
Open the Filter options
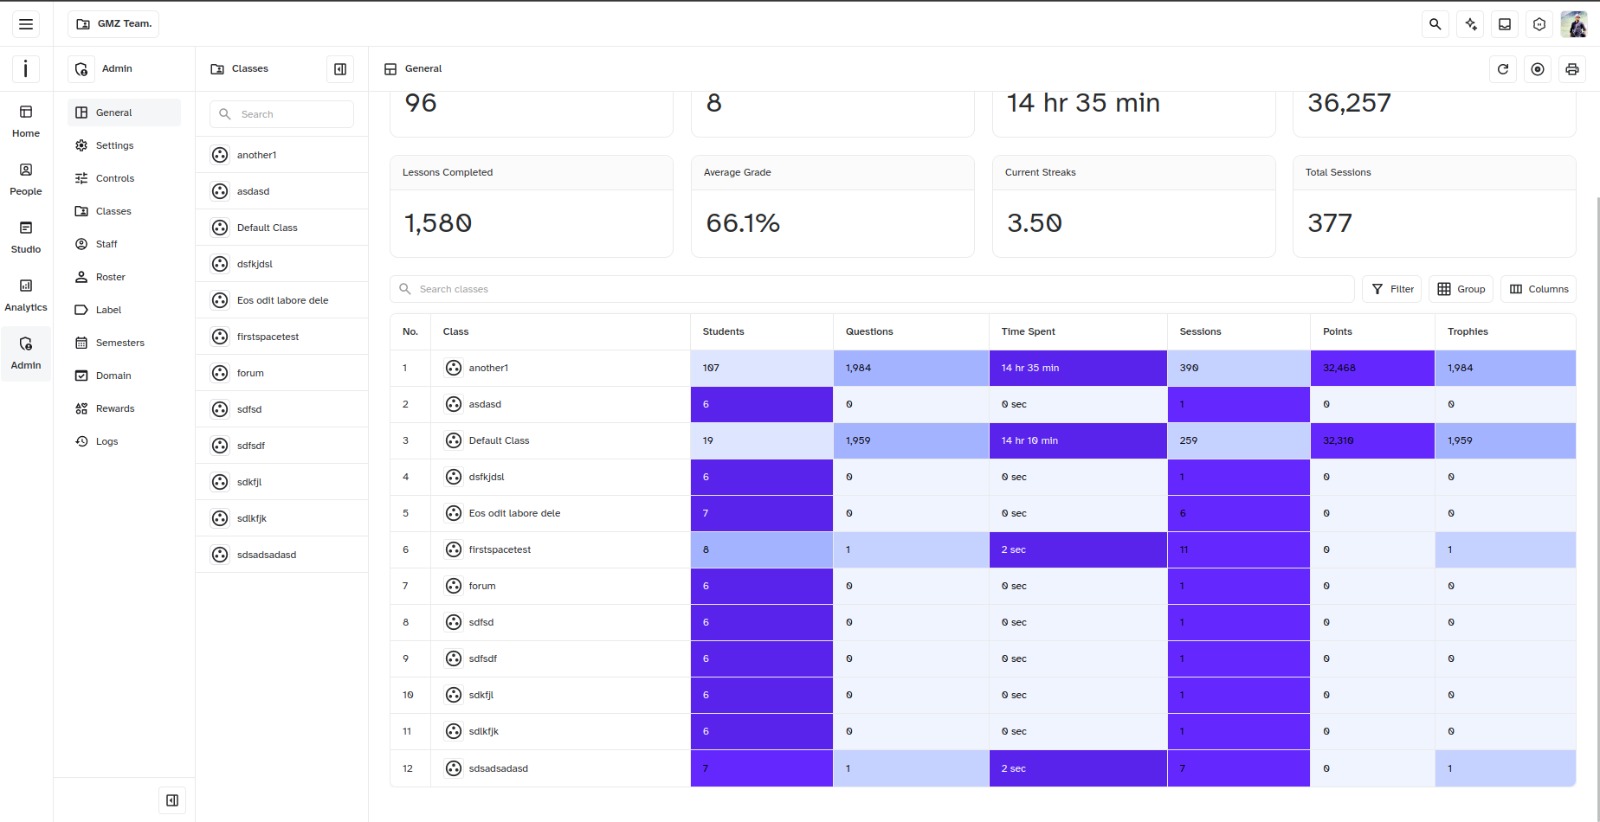click(1392, 289)
